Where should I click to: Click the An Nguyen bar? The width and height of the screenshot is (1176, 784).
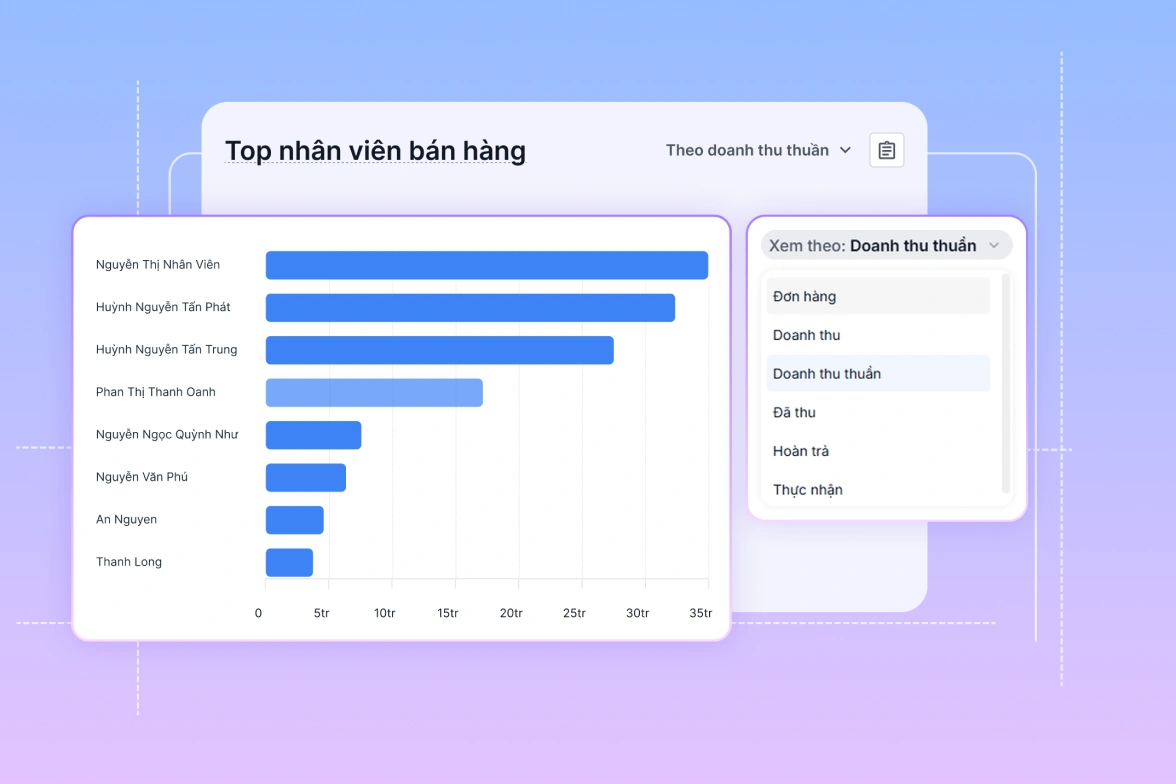point(294,520)
